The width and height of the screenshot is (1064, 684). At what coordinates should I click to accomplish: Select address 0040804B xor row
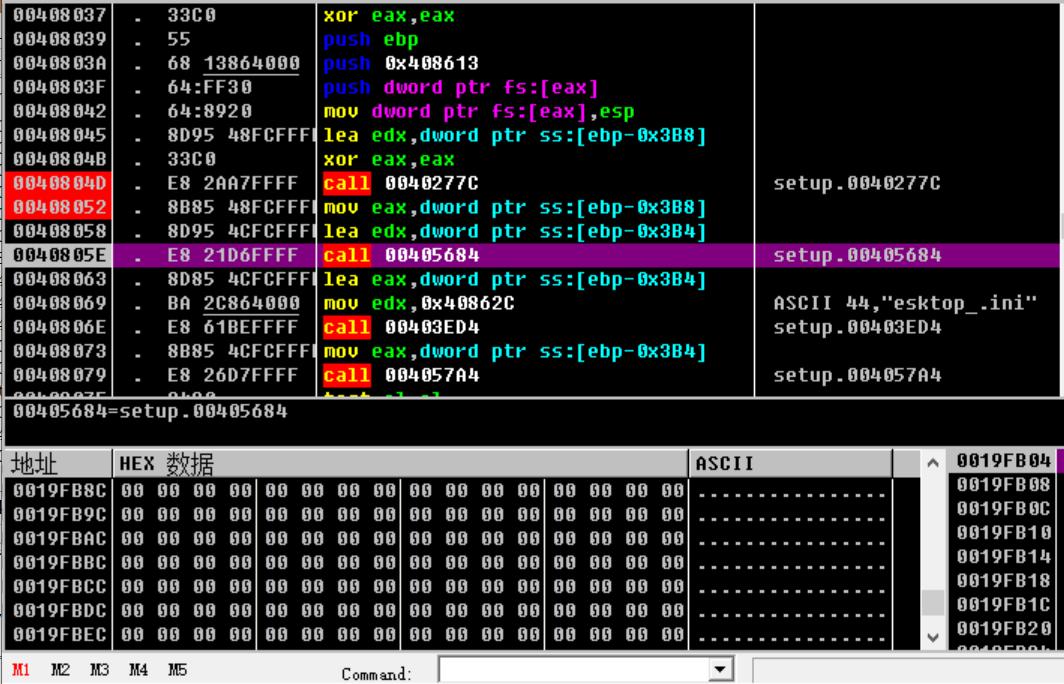60,159
